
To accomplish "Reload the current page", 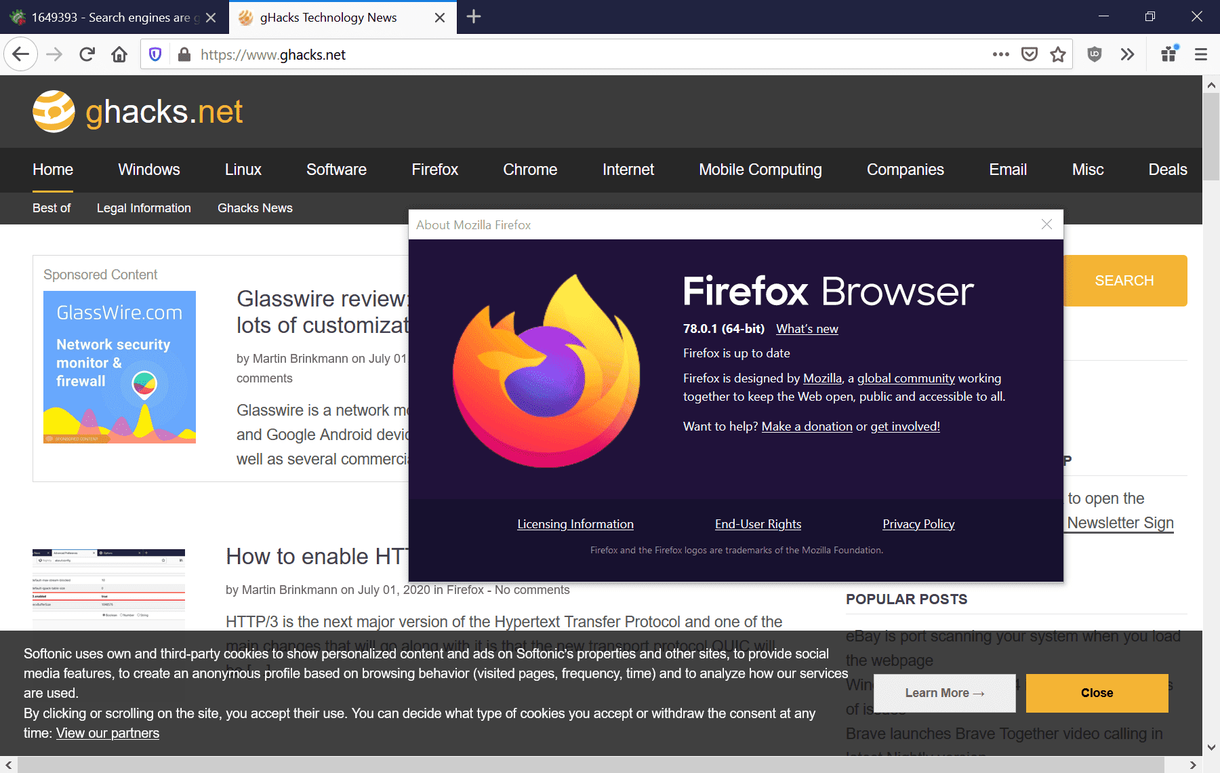I will click(87, 54).
